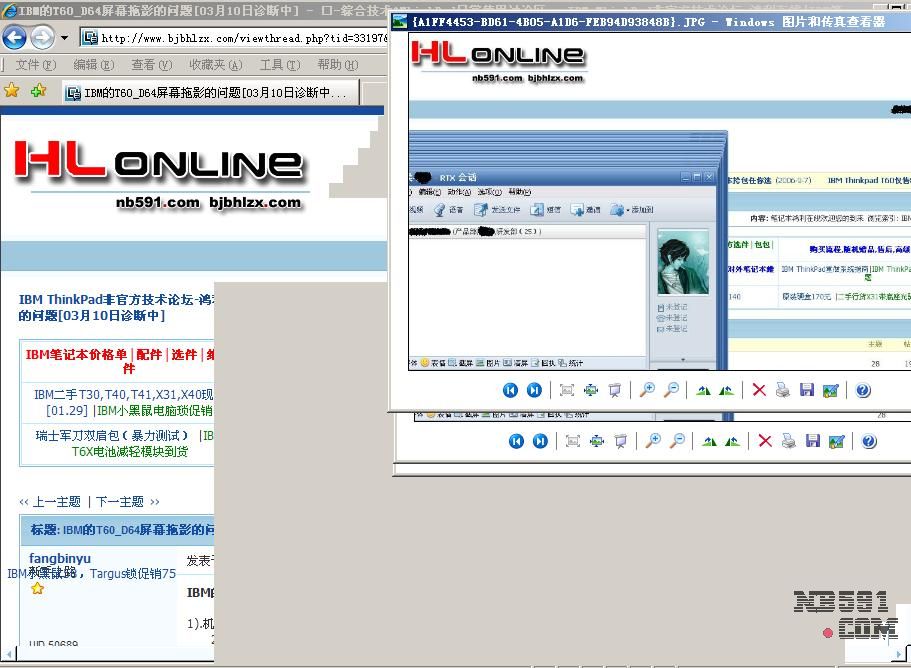911x668 pixels.
Task: Select Best Fit in front picture viewer
Action: point(566,390)
